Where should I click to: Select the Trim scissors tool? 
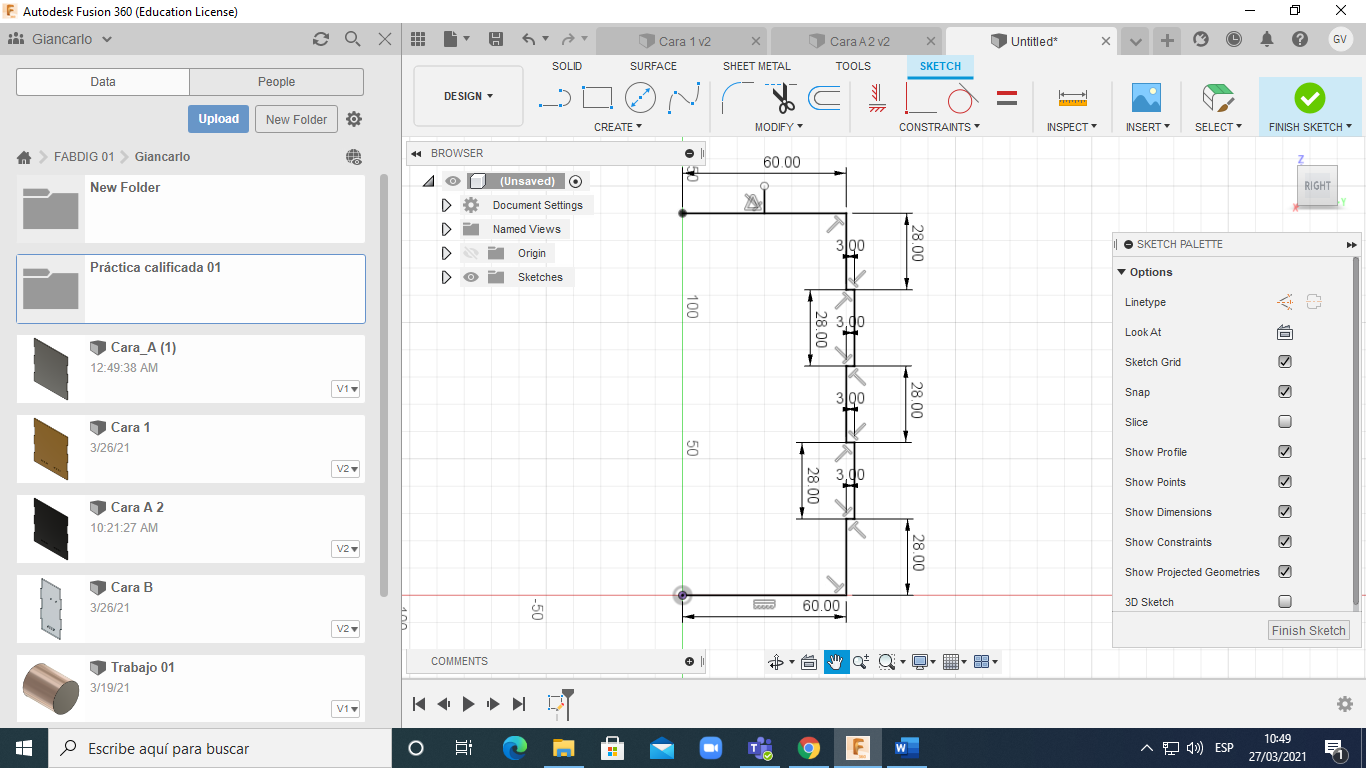click(x=782, y=98)
